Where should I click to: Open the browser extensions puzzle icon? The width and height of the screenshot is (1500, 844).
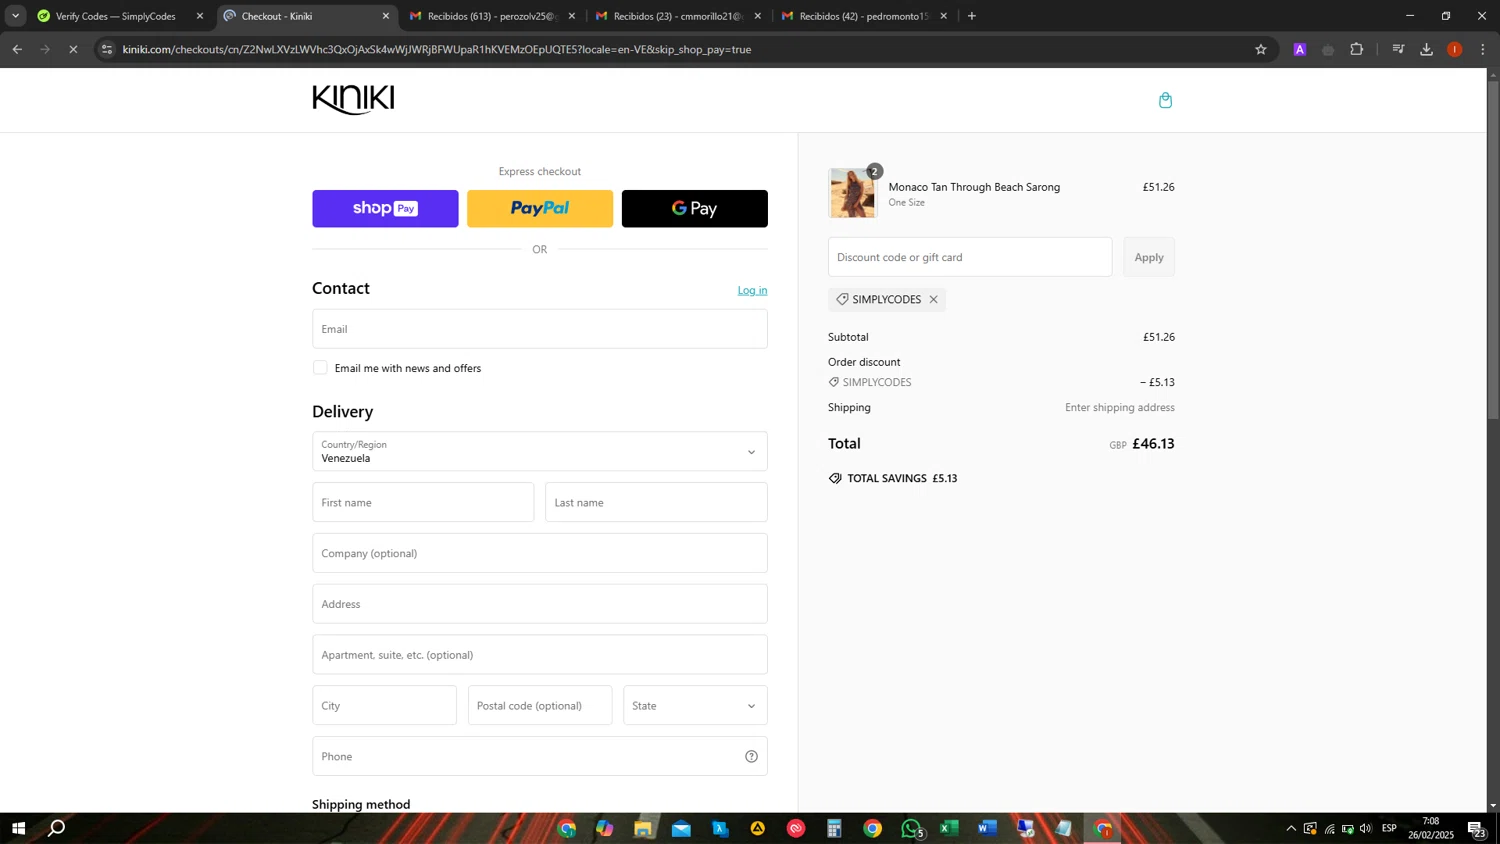click(1357, 49)
